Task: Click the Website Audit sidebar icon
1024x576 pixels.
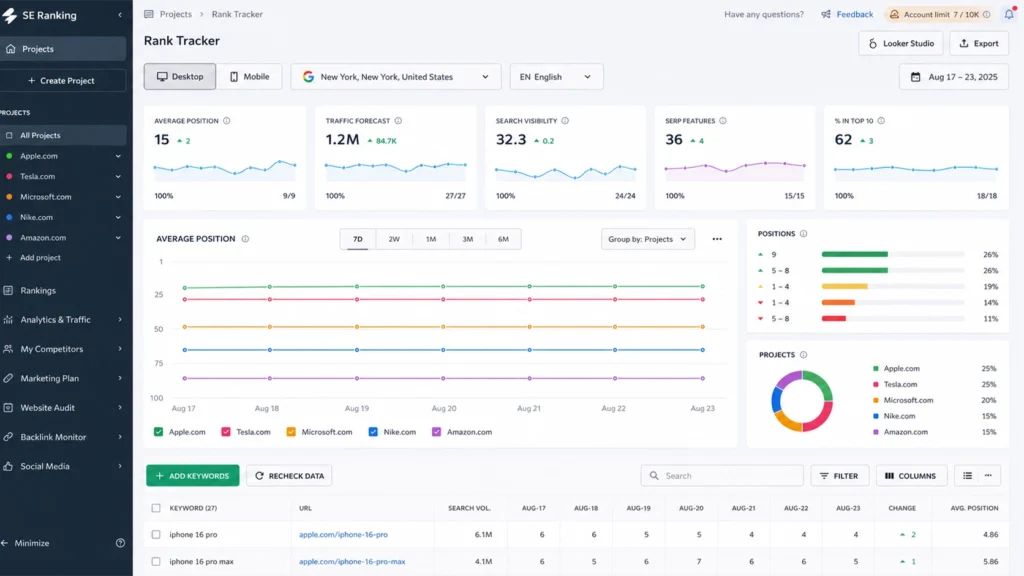Action: tap(8, 408)
